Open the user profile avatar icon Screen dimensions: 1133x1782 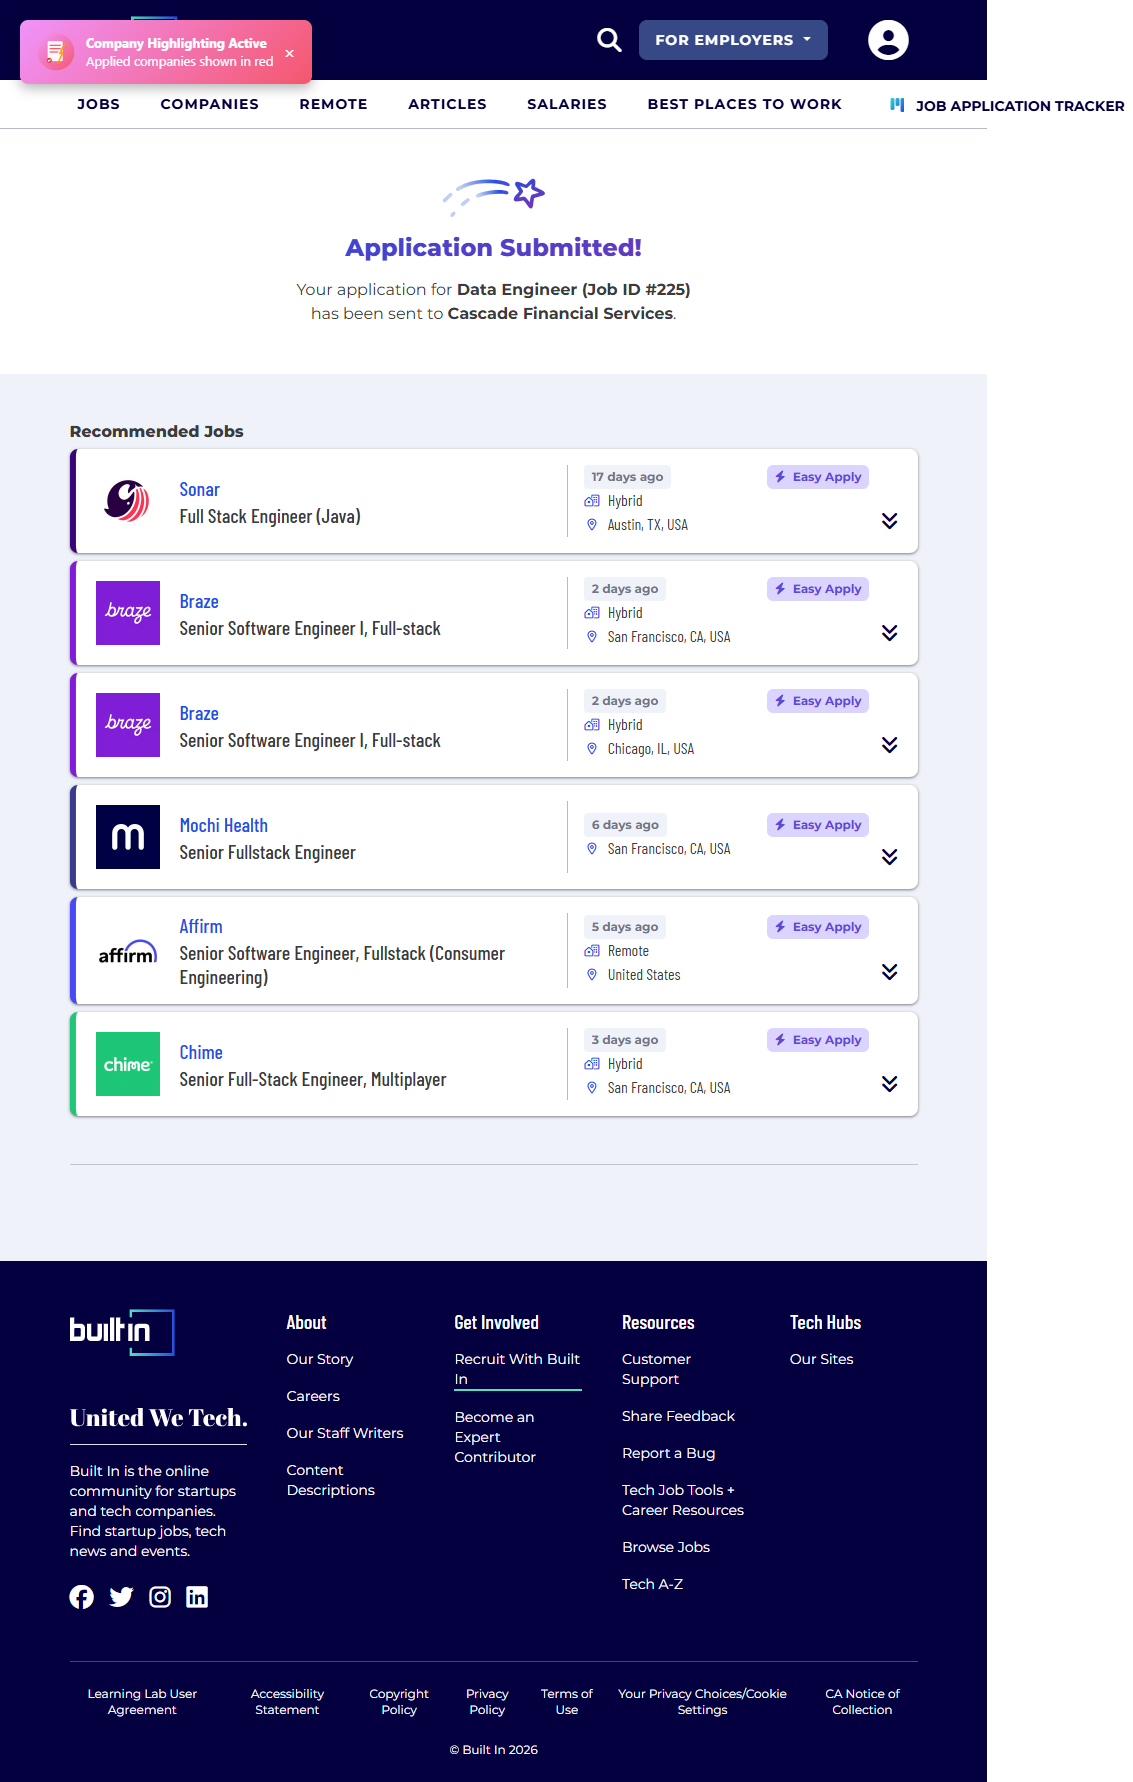pos(887,40)
